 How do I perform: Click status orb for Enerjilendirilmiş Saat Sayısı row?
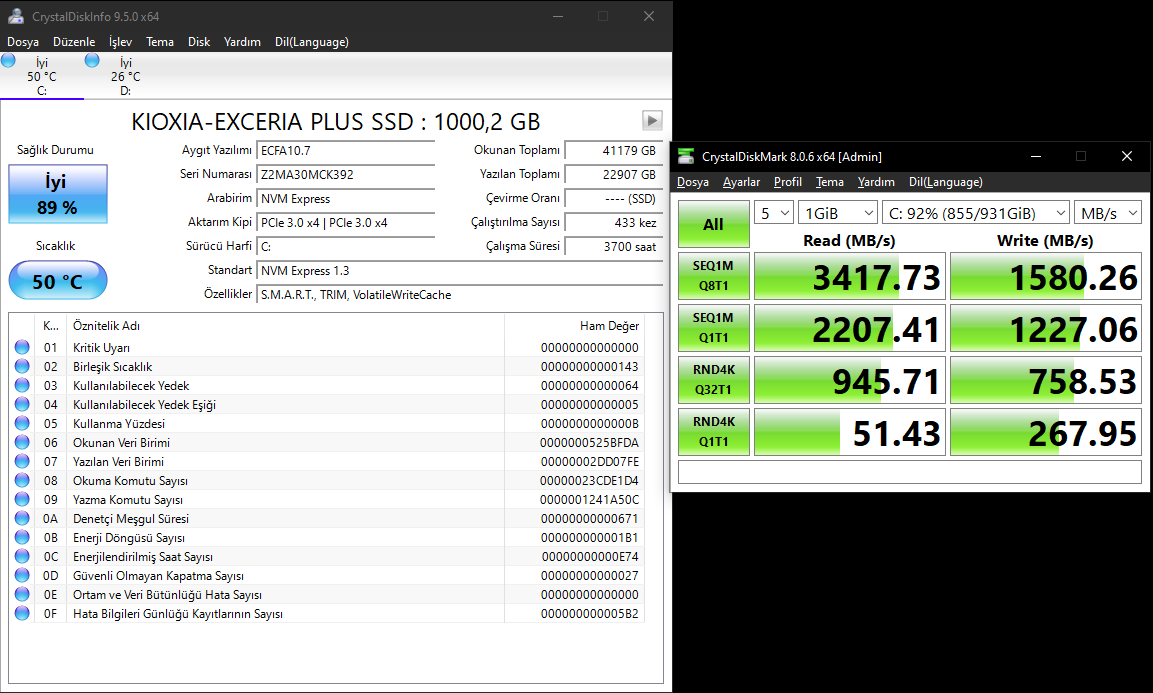click(22, 556)
